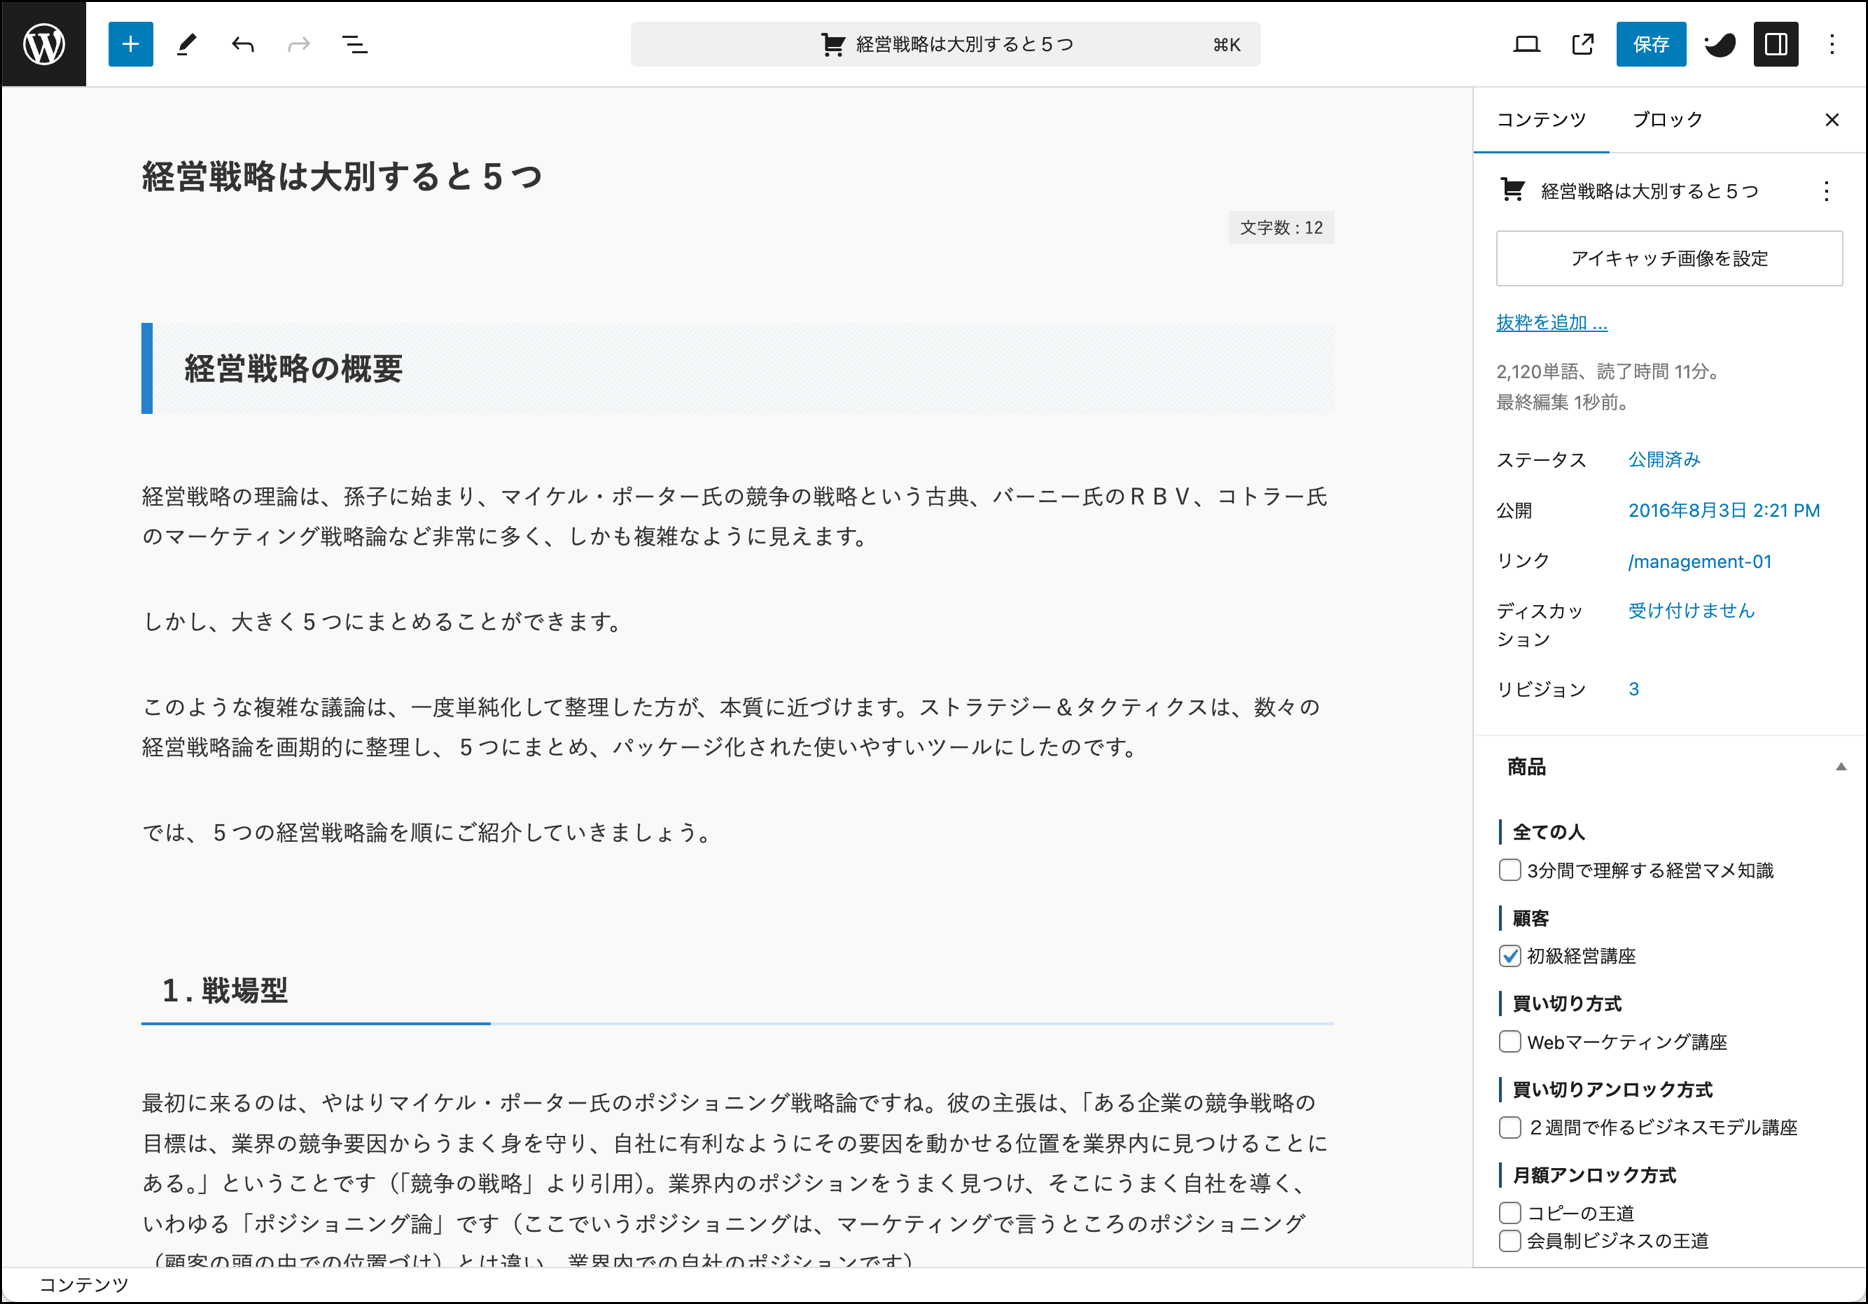Click the WordPress logo icon

44,44
